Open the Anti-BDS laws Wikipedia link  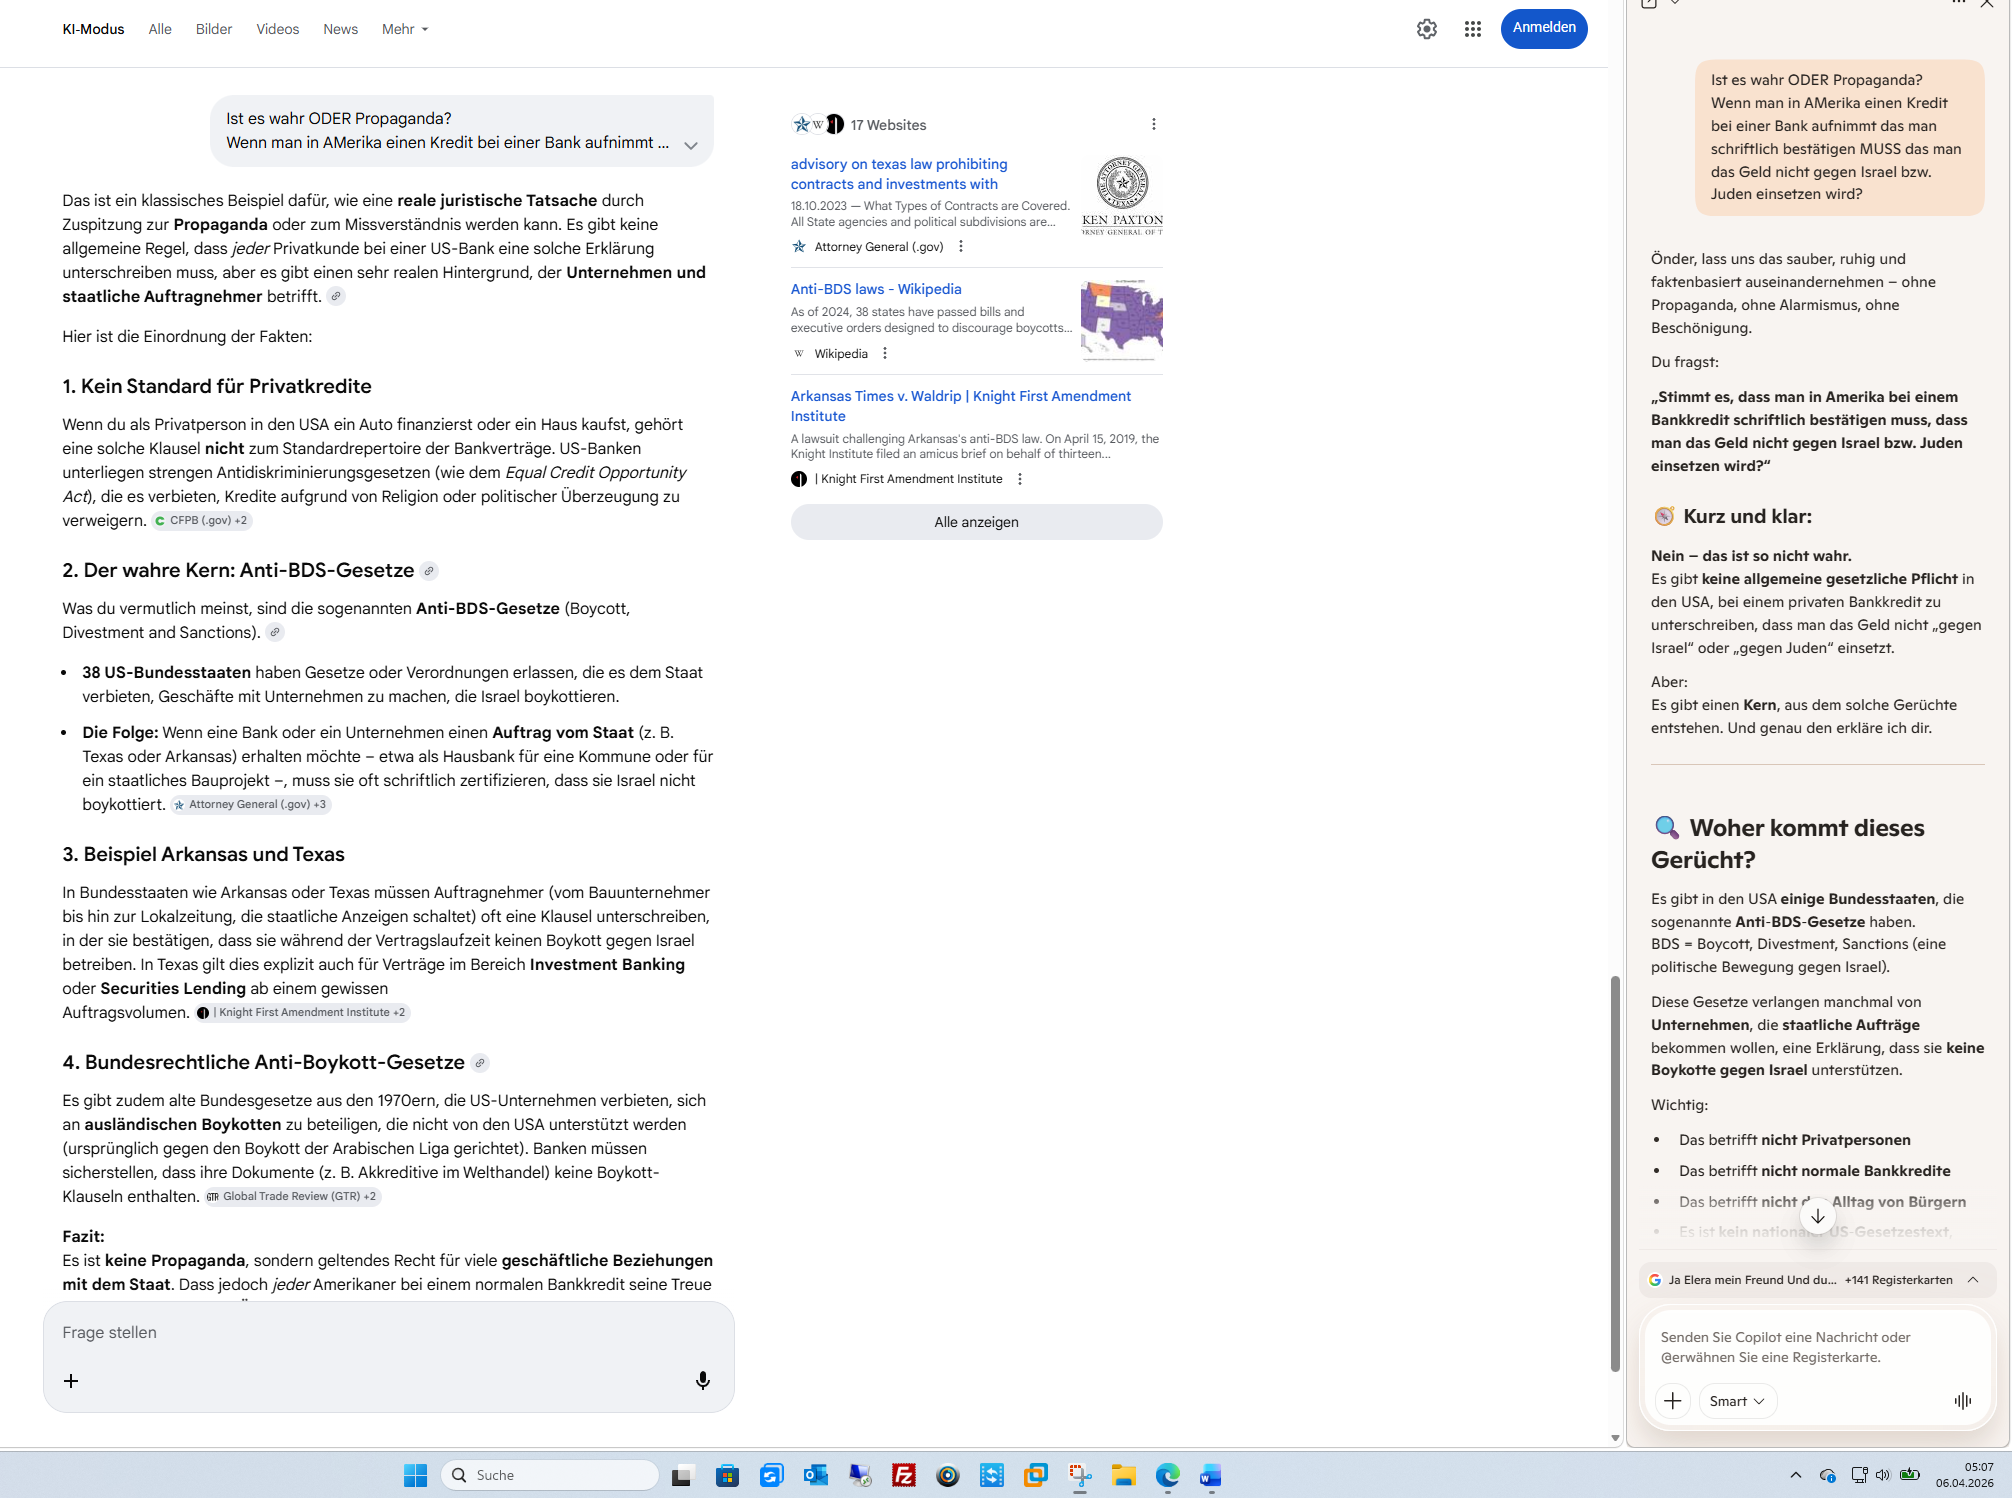pos(875,289)
